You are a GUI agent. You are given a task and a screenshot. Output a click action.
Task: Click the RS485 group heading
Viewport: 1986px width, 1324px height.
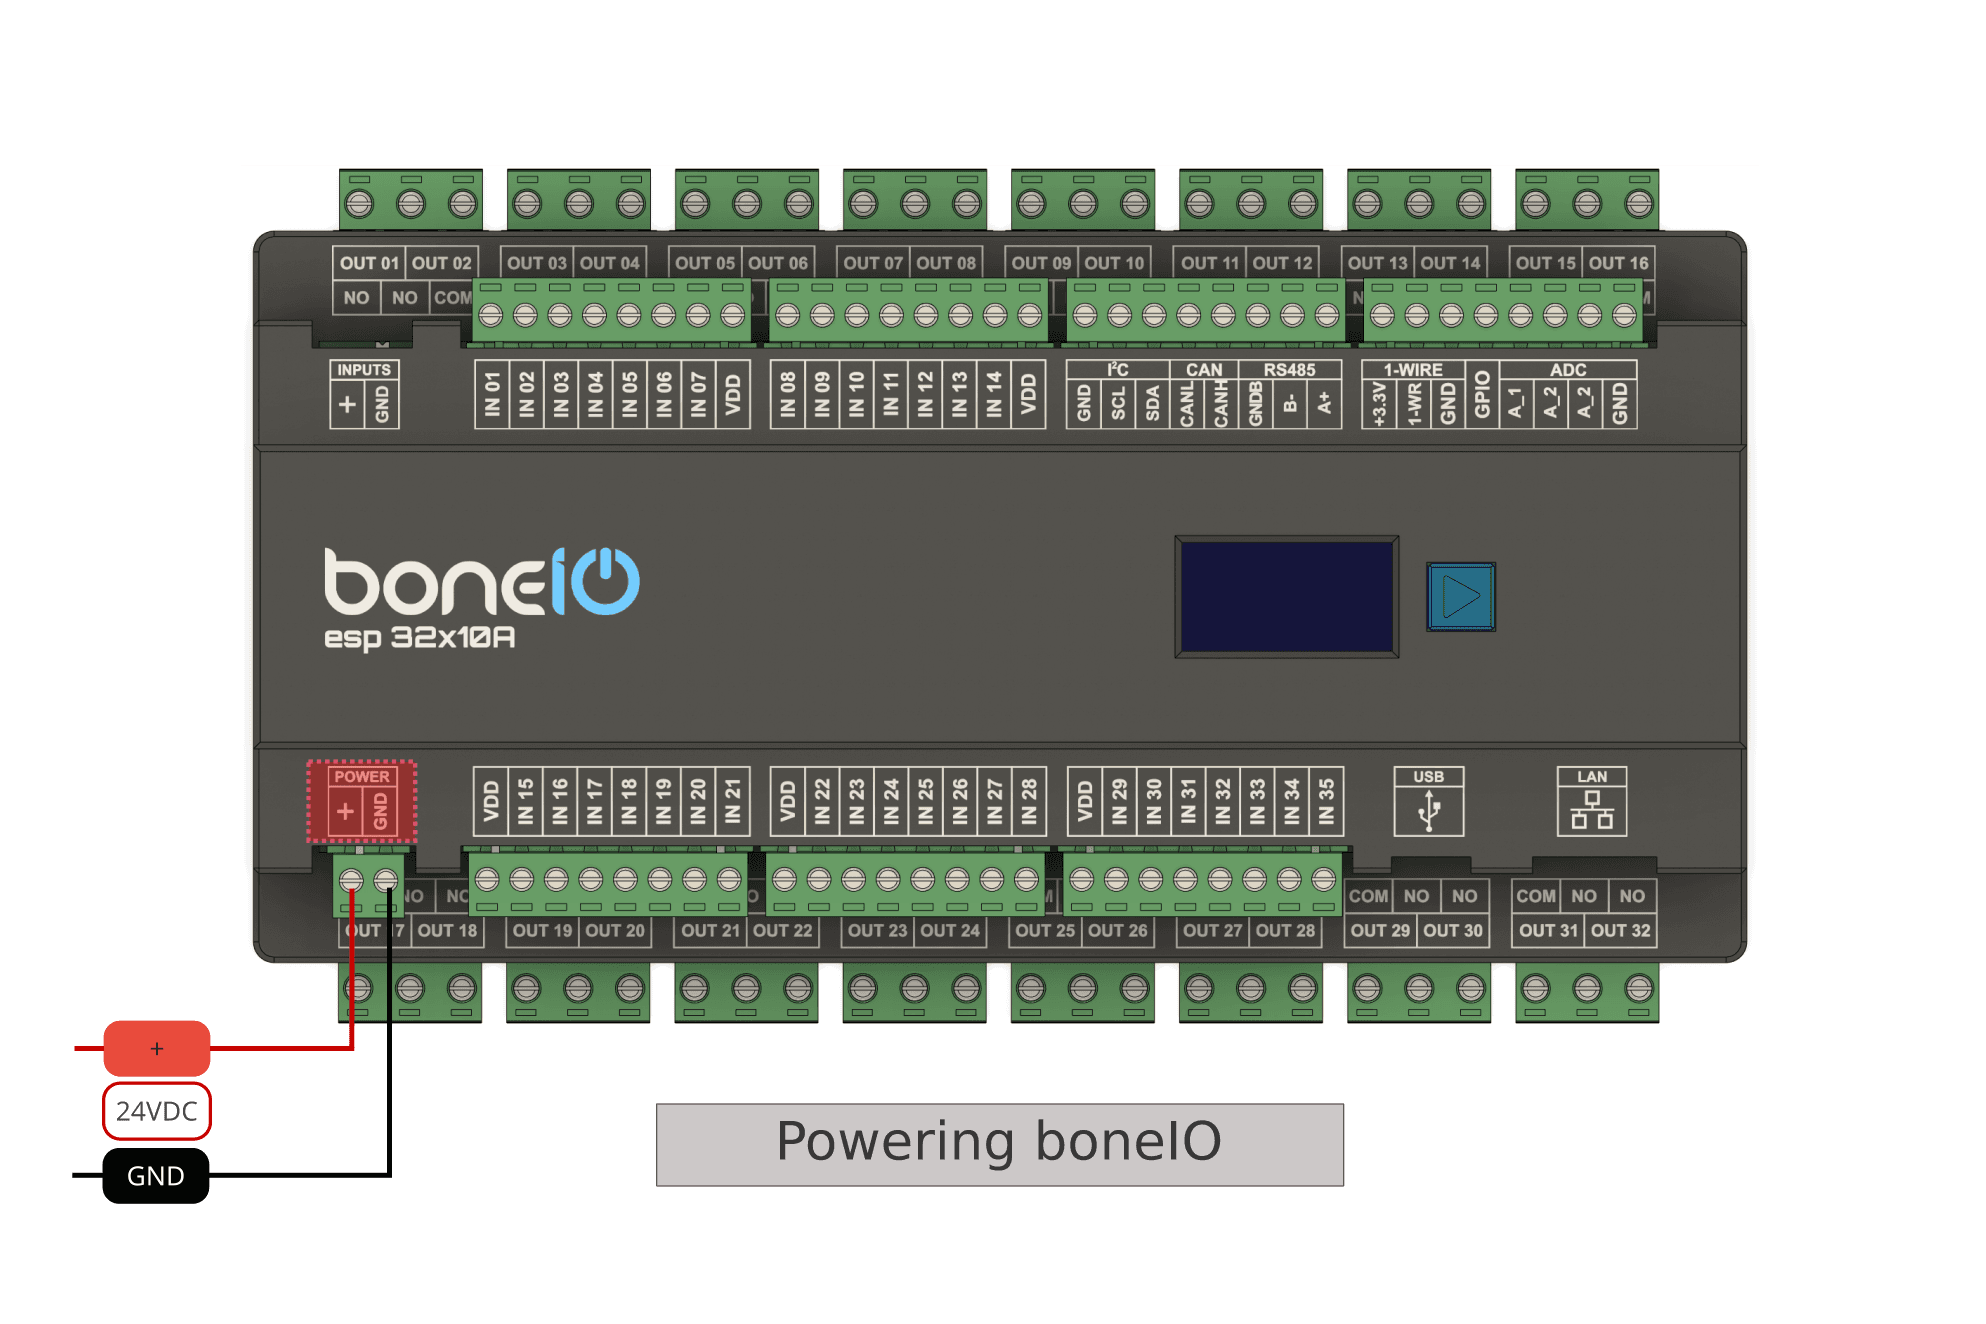[1289, 369]
